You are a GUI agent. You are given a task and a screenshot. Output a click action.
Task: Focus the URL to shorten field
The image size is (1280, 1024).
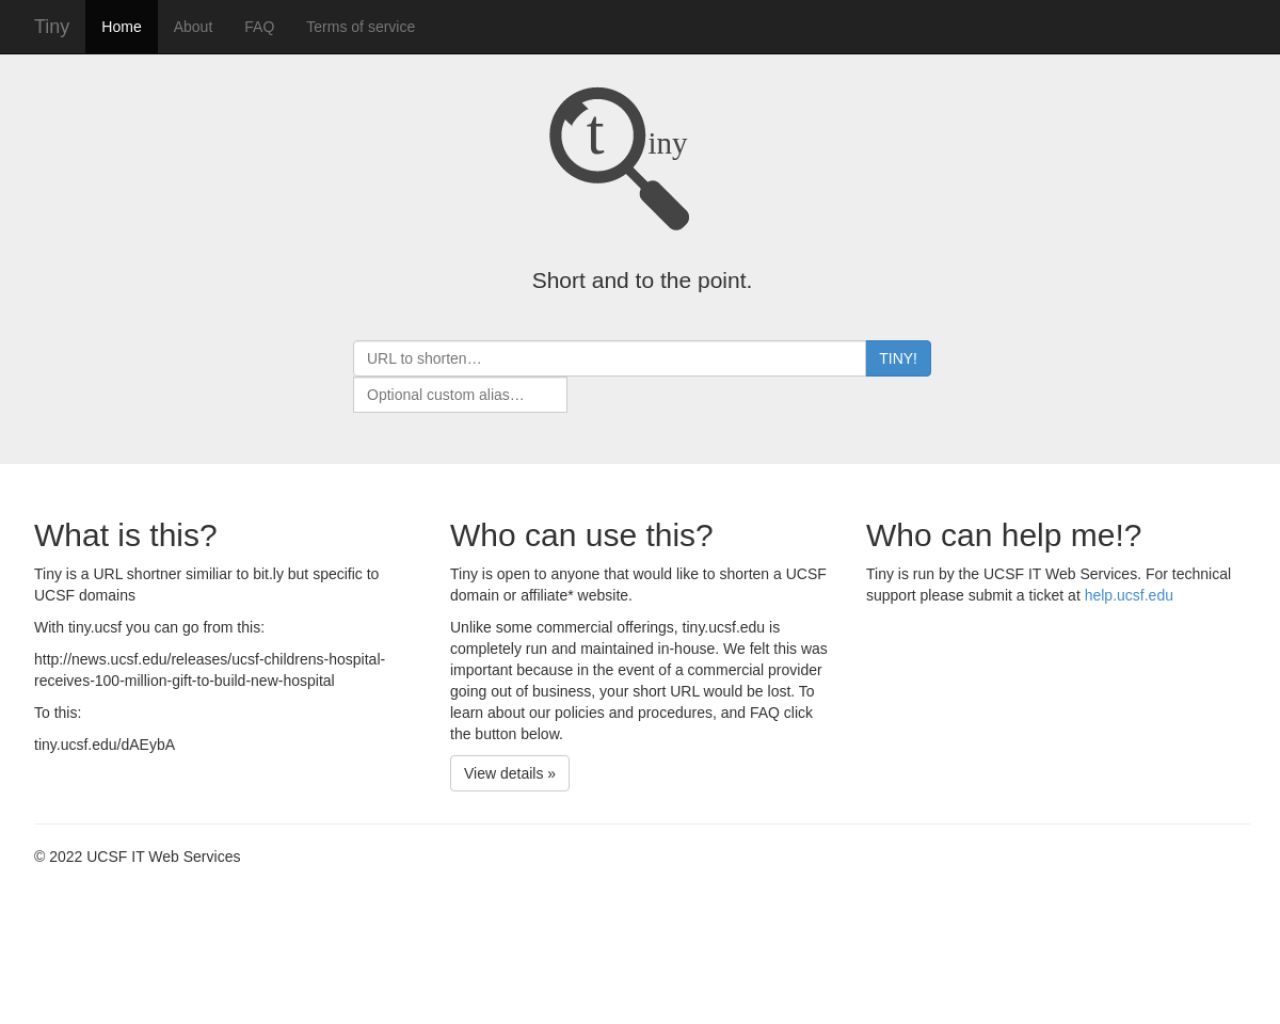609,358
